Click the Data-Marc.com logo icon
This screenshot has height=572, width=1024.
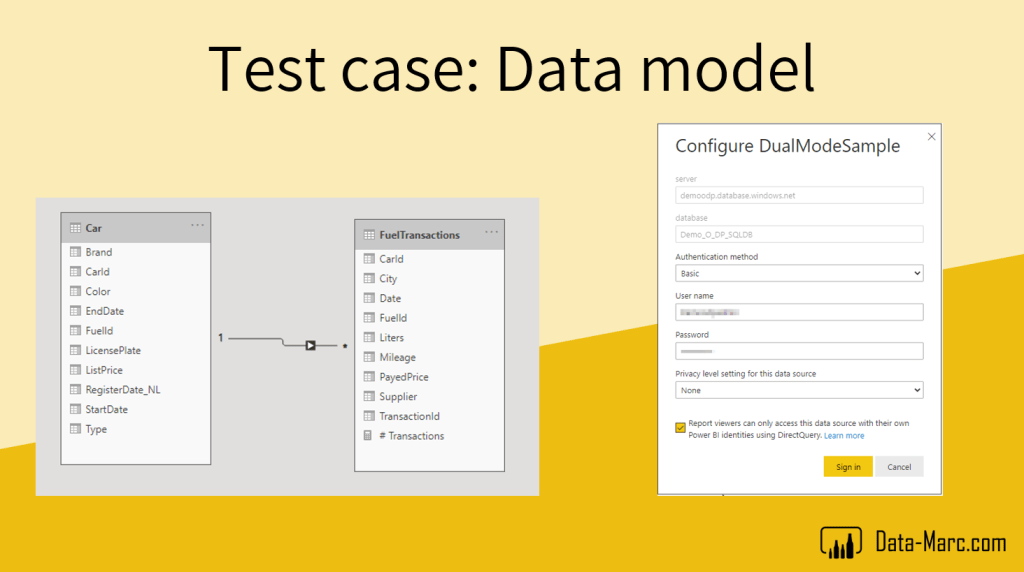(841, 543)
